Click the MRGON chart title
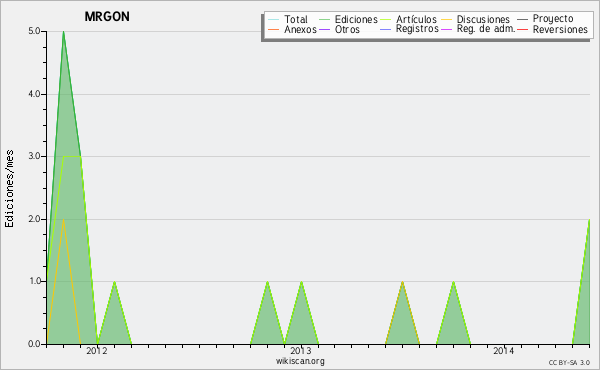 107,16
